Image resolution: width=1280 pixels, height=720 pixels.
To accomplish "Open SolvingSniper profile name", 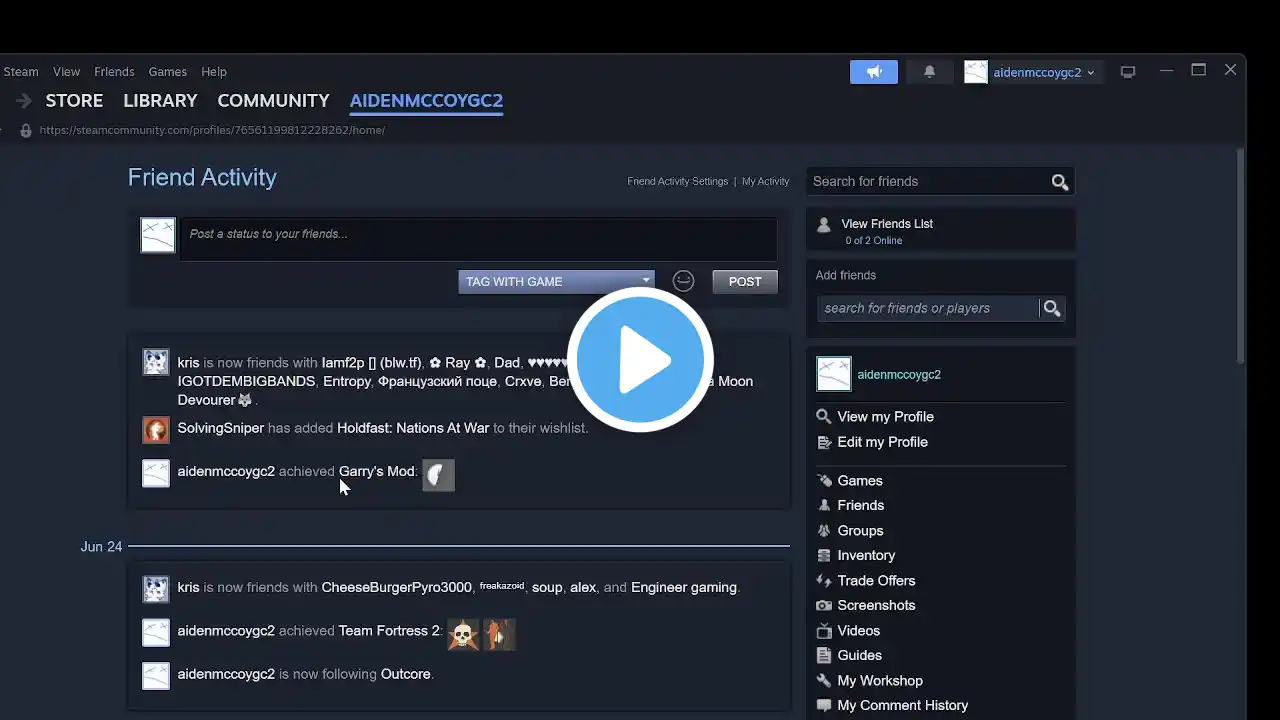I will [221, 428].
